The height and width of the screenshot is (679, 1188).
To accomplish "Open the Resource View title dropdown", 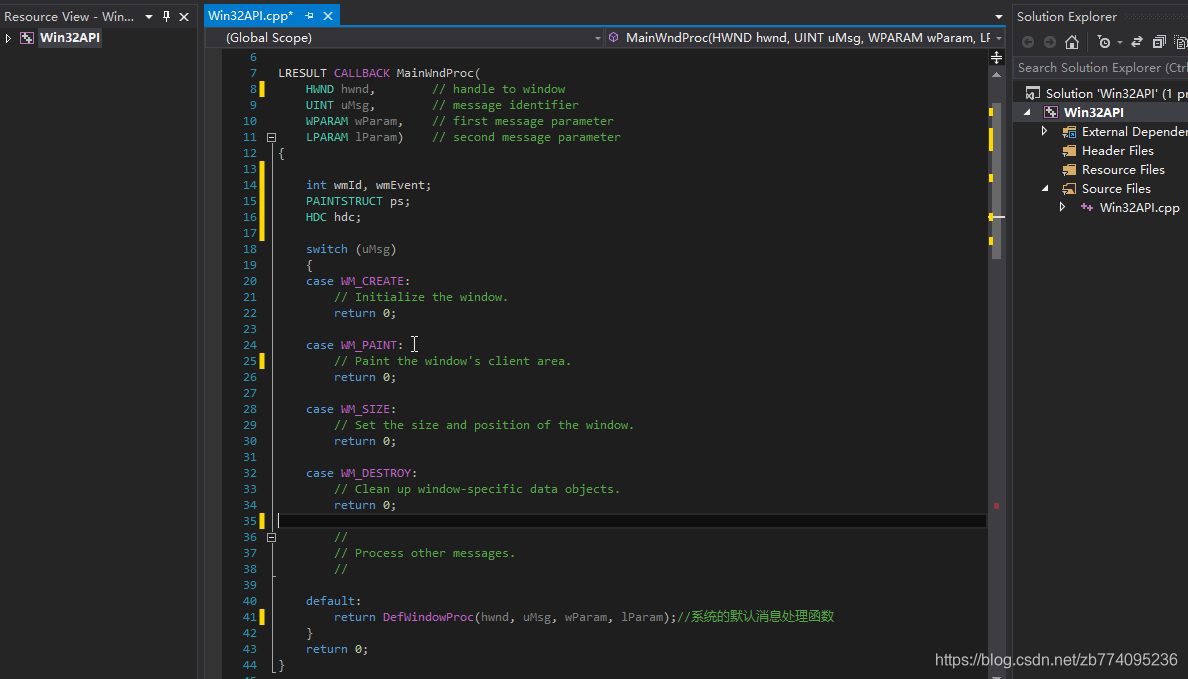I will point(148,15).
